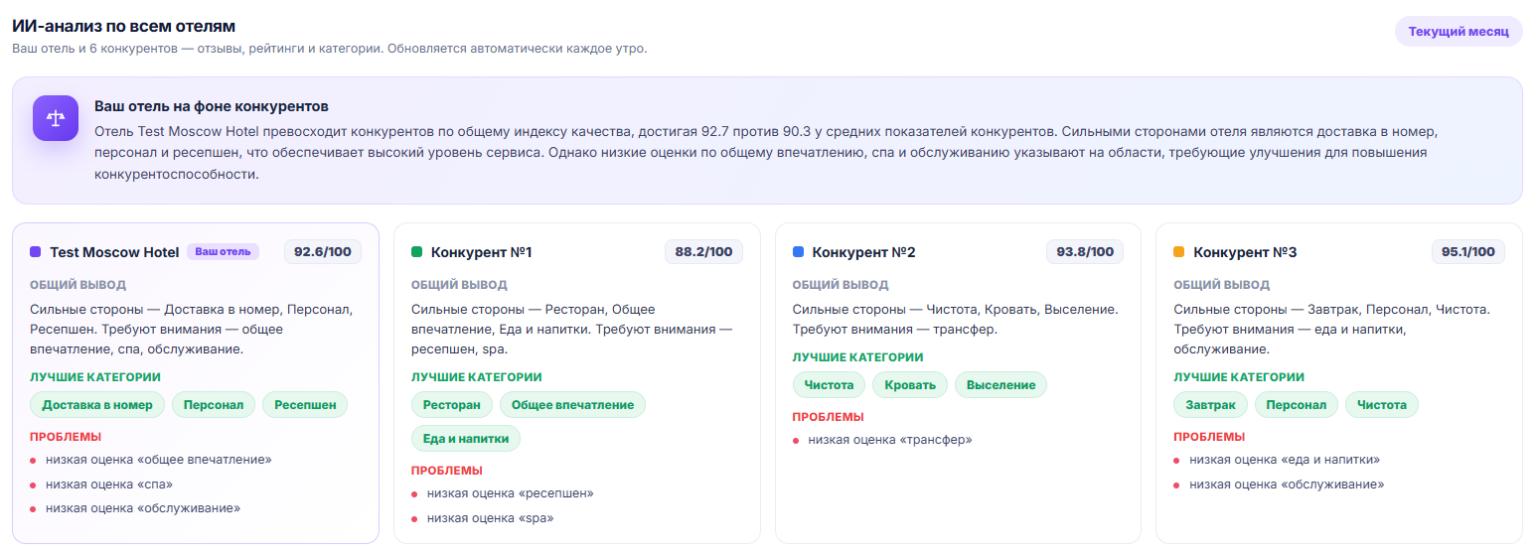Click ОБЩИЙ ВЫВОД label in Test Moscow Hotel card
Viewport: 1536px width, 554px height.
[x=76, y=285]
